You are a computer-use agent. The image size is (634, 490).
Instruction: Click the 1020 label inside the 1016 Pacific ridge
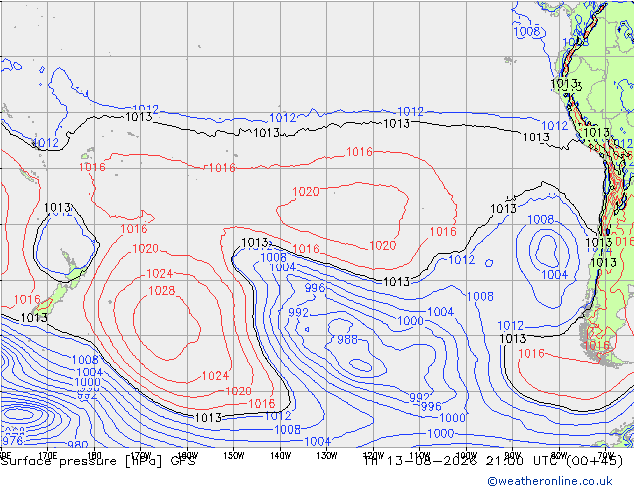click(306, 191)
